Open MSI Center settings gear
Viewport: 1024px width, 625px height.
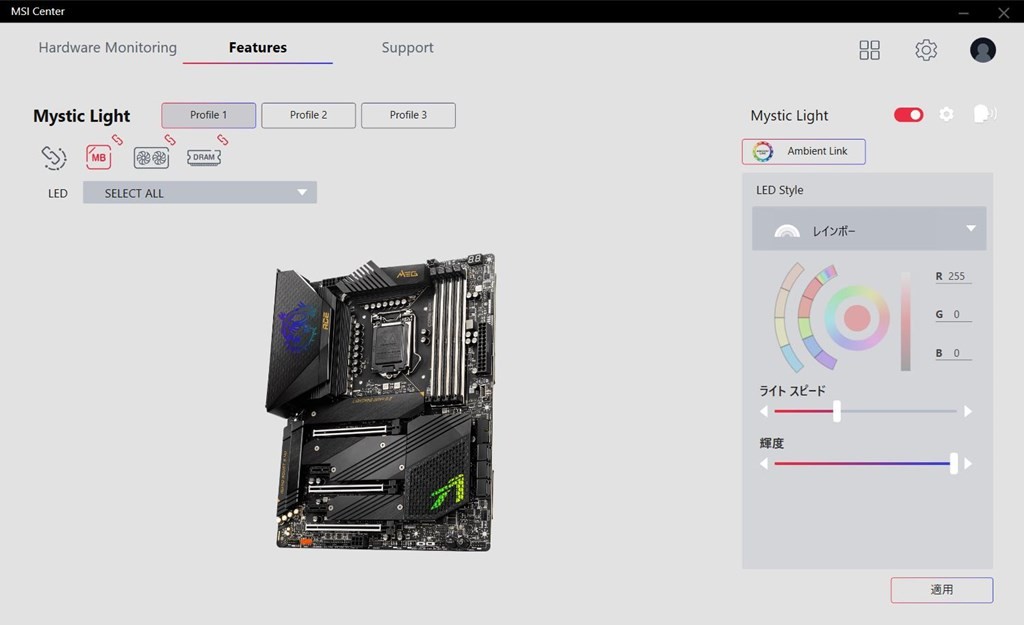click(x=926, y=50)
